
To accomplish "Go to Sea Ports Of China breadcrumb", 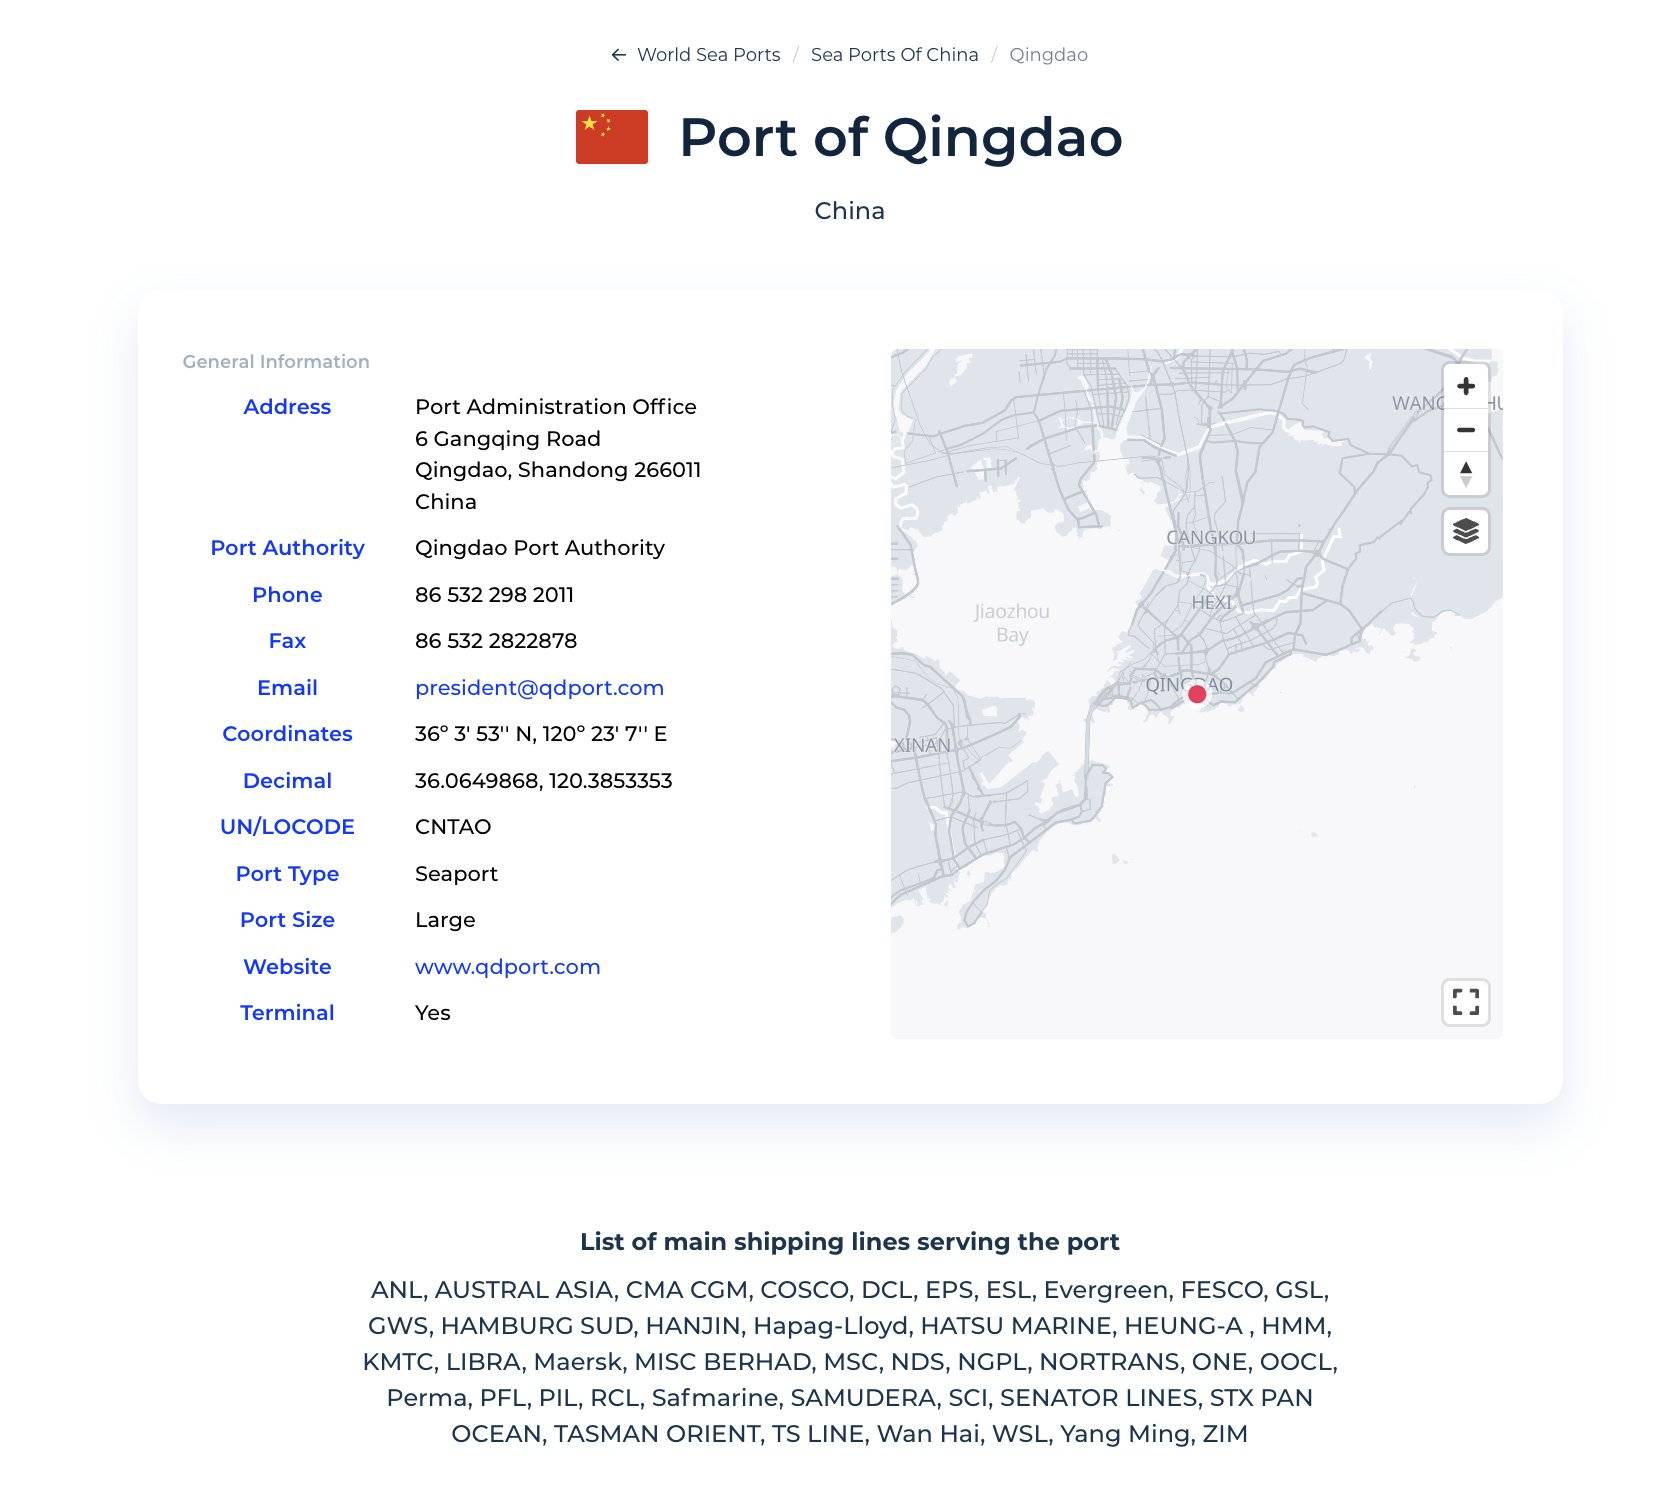I will (x=894, y=55).
